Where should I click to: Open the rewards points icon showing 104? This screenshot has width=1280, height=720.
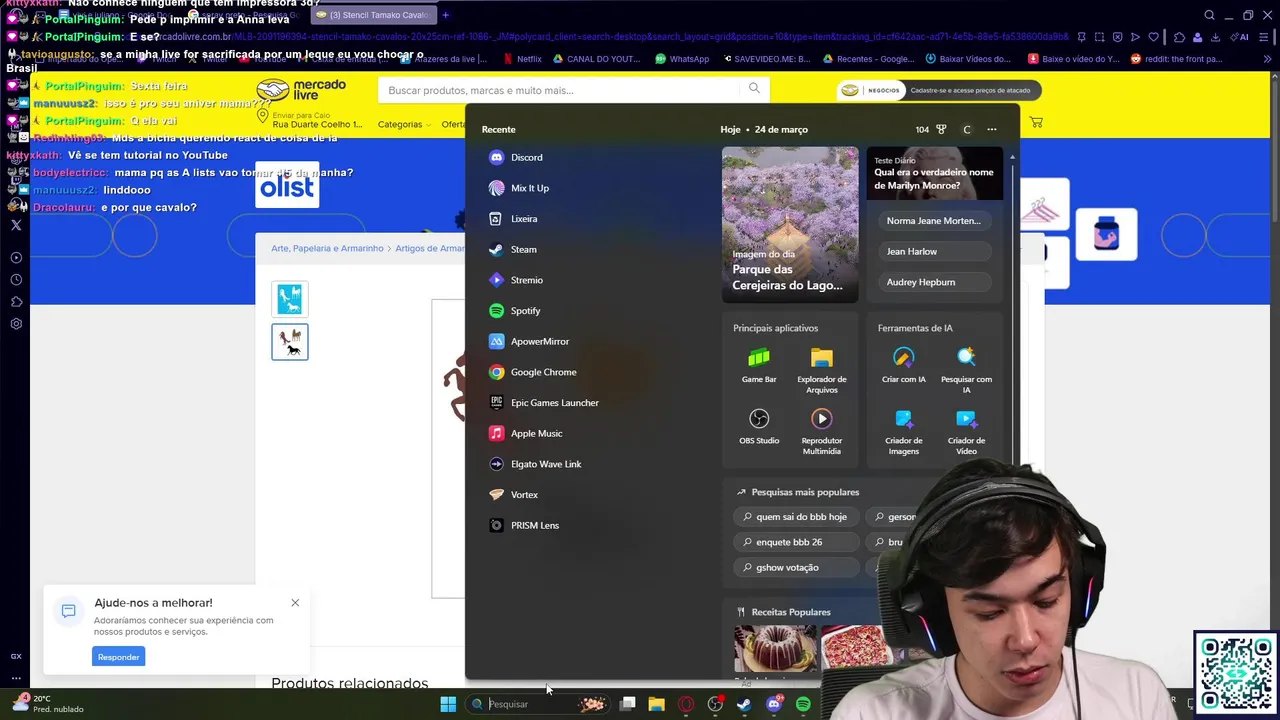[930, 129]
